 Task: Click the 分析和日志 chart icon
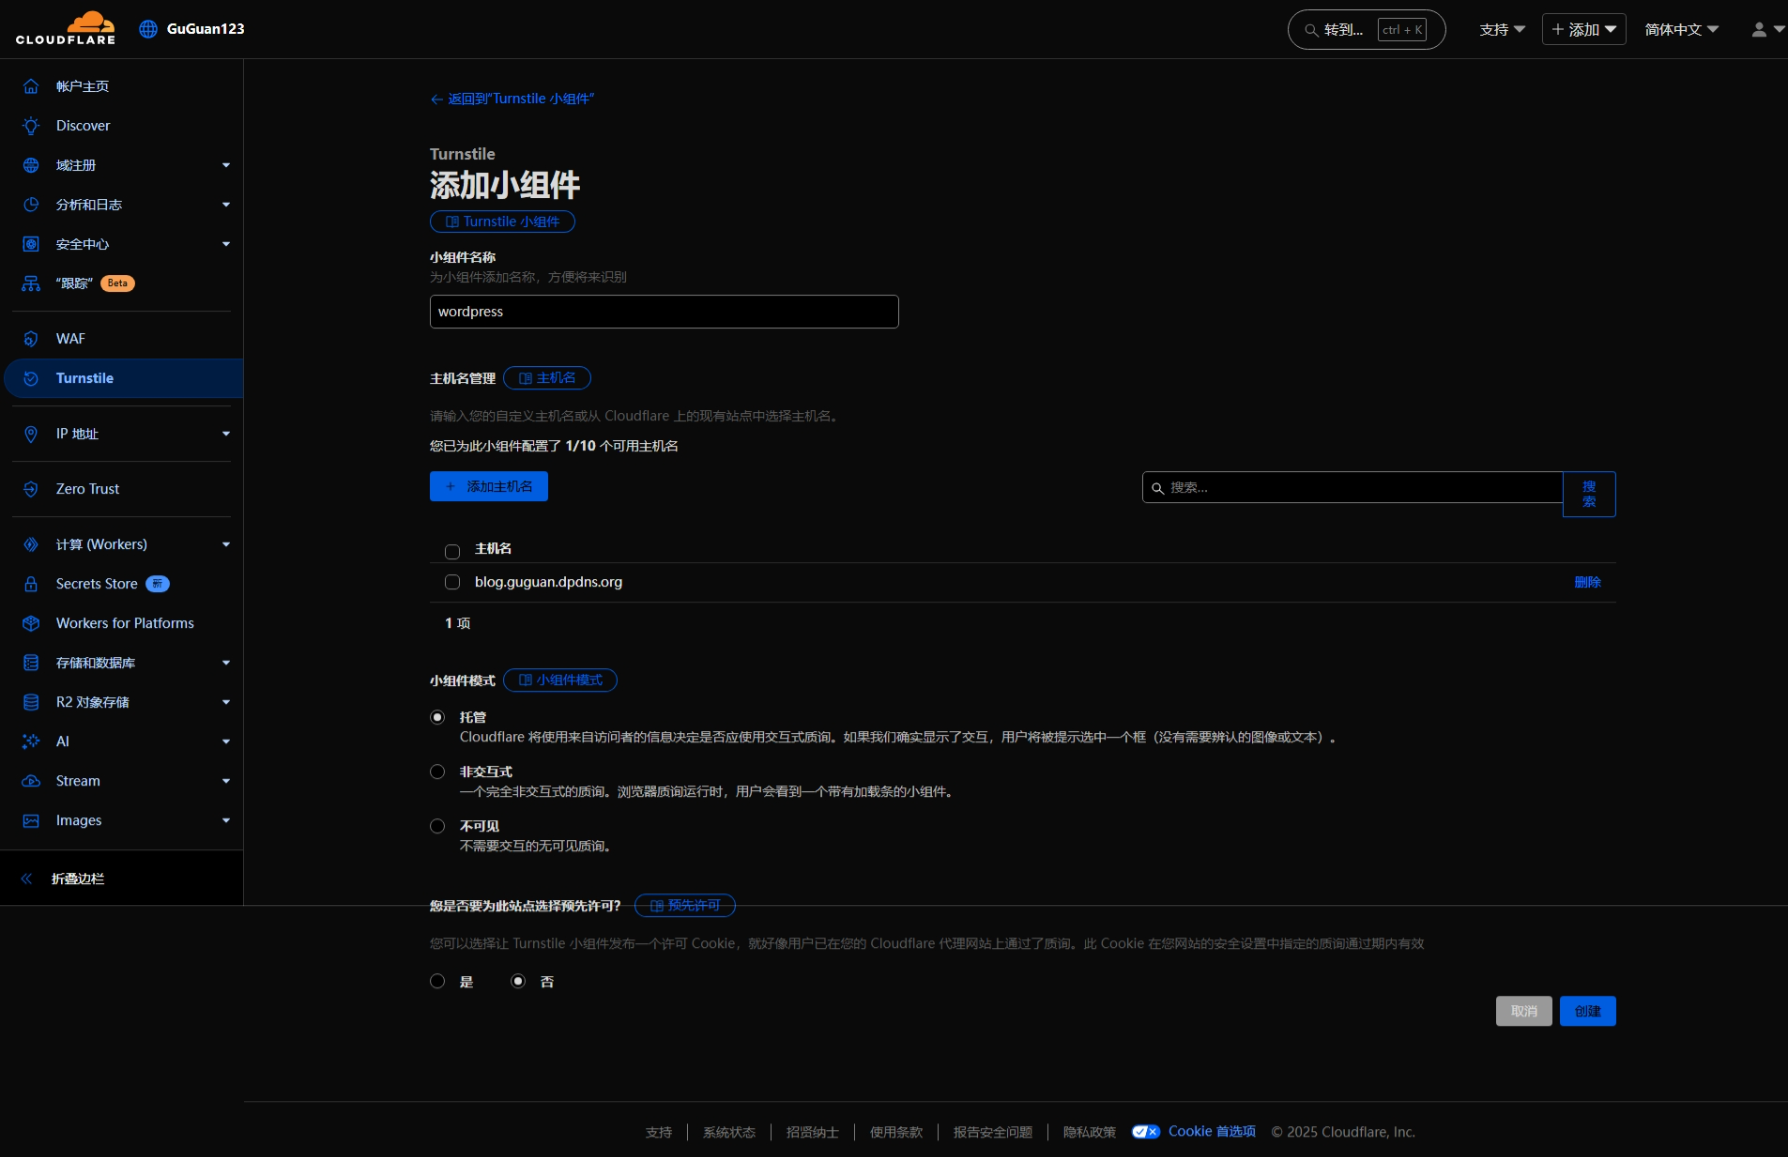pyautogui.click(x=31, y=204)
